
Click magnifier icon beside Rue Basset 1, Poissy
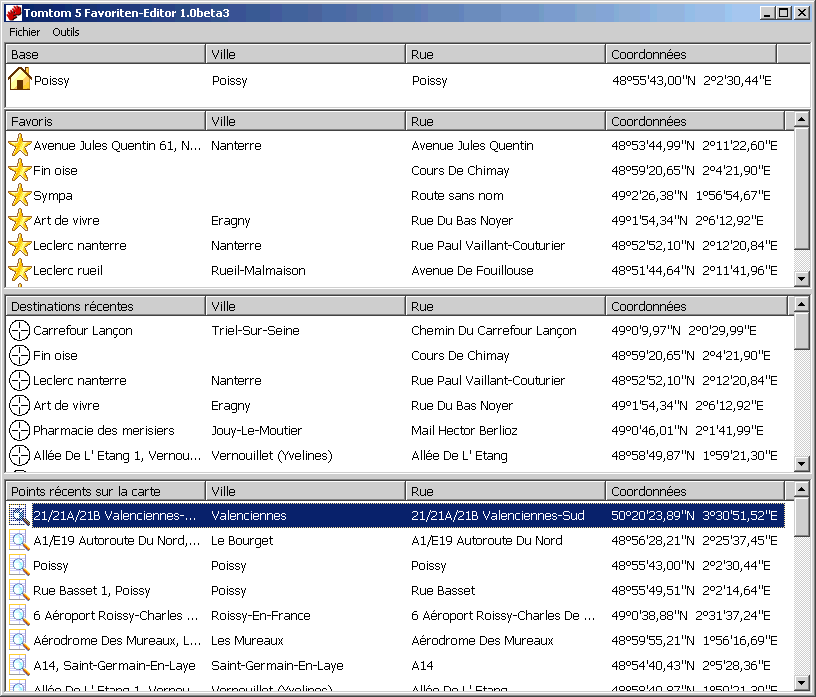tap(20, 591)
